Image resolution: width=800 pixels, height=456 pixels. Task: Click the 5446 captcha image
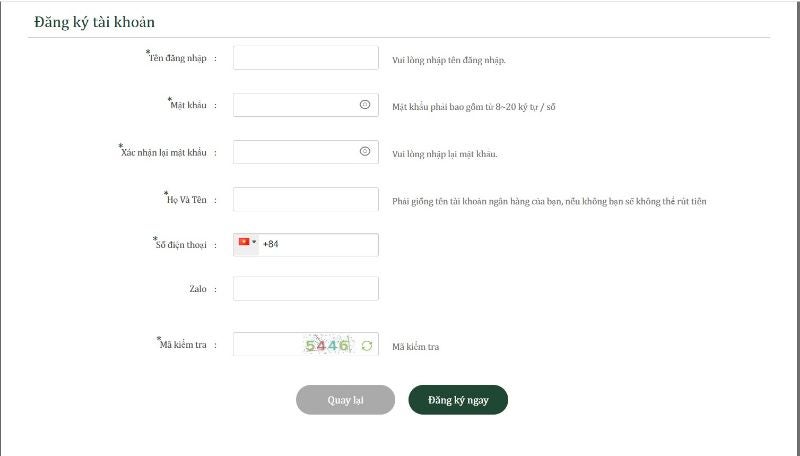click(328, 345)
